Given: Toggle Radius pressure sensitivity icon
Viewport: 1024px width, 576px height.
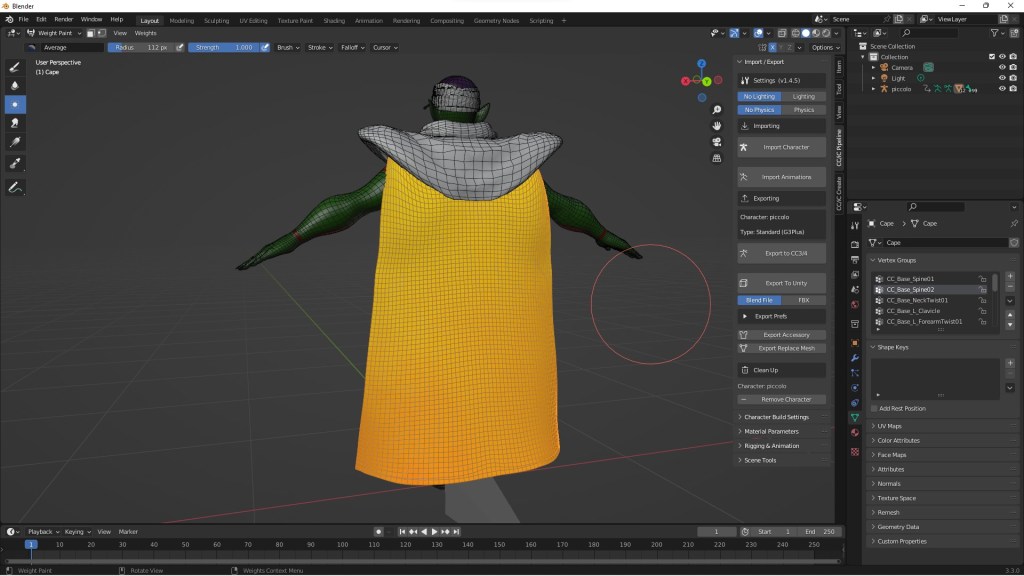Looking at the screenshot, I should click(180, 47).
